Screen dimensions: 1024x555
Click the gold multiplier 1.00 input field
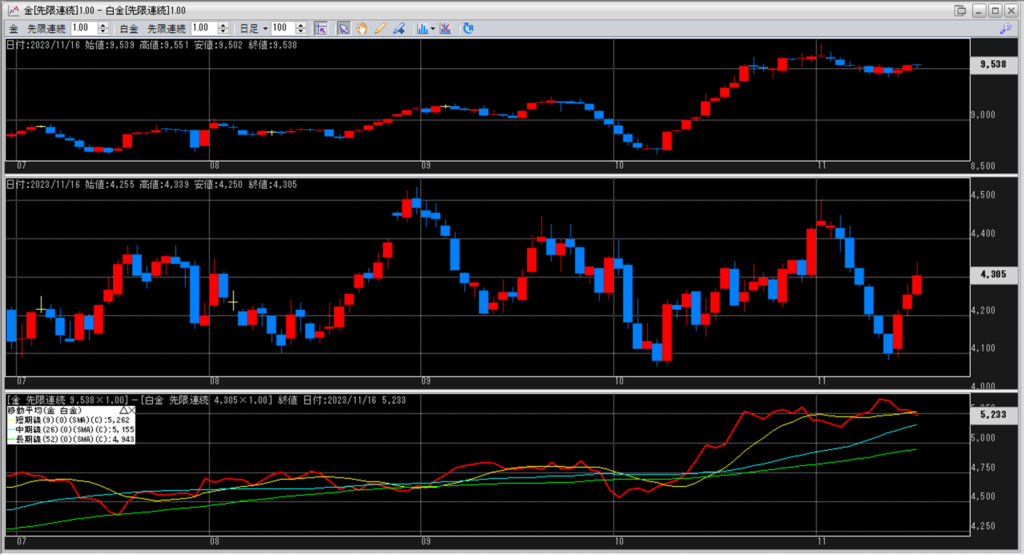(82, 28)
